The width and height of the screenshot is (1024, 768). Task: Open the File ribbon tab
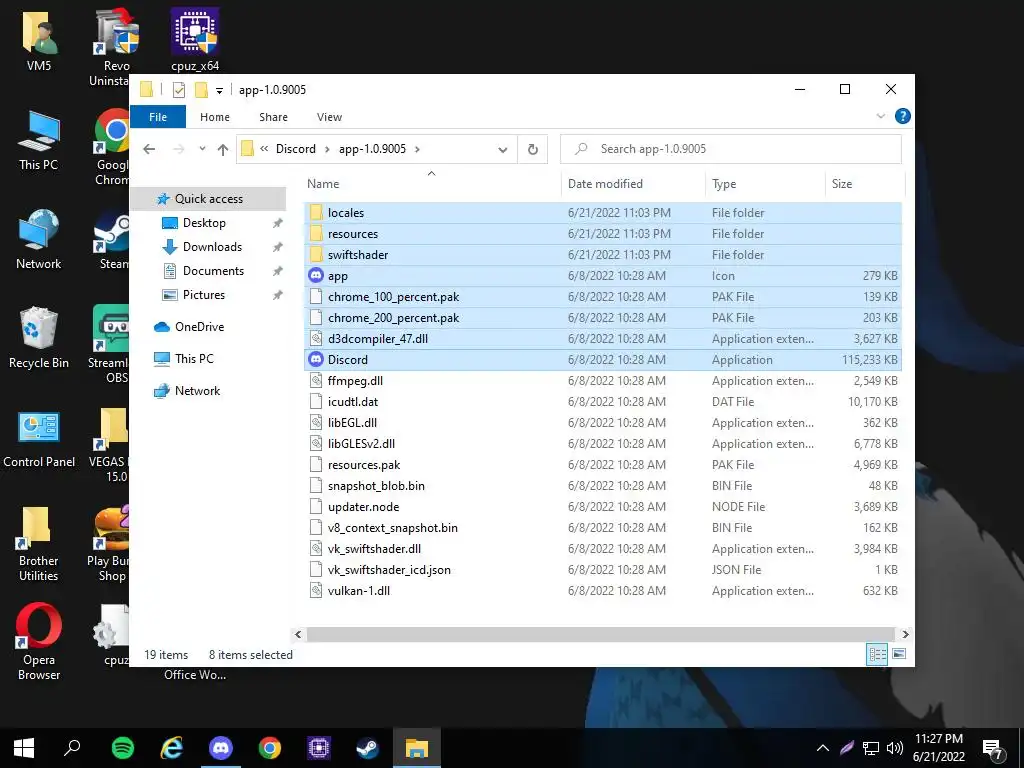pyautogui.click(x=158, y=117)
